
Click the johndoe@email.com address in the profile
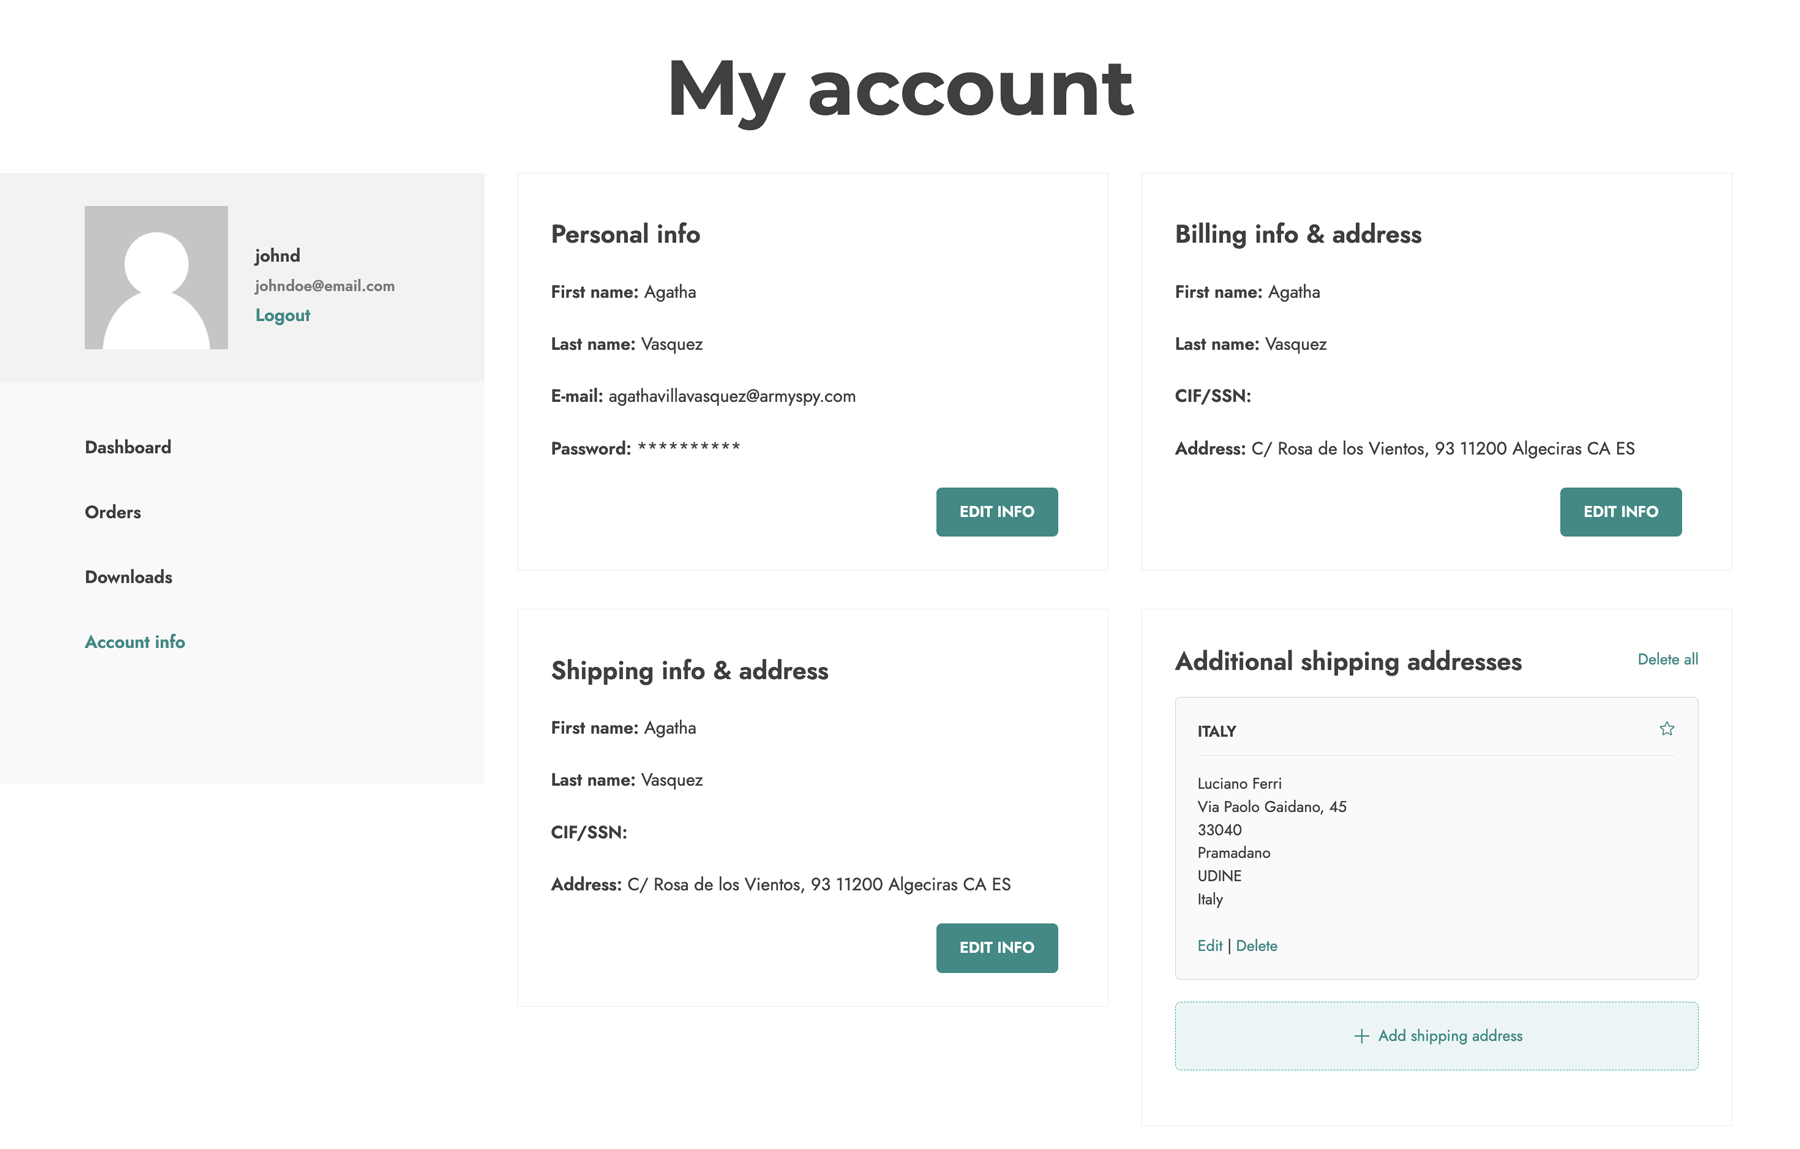pos(324,286)
